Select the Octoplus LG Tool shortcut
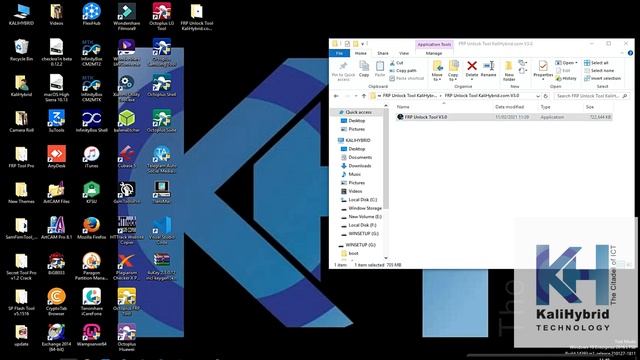Screen dimensions: 640x360 [x=162, y=17]
